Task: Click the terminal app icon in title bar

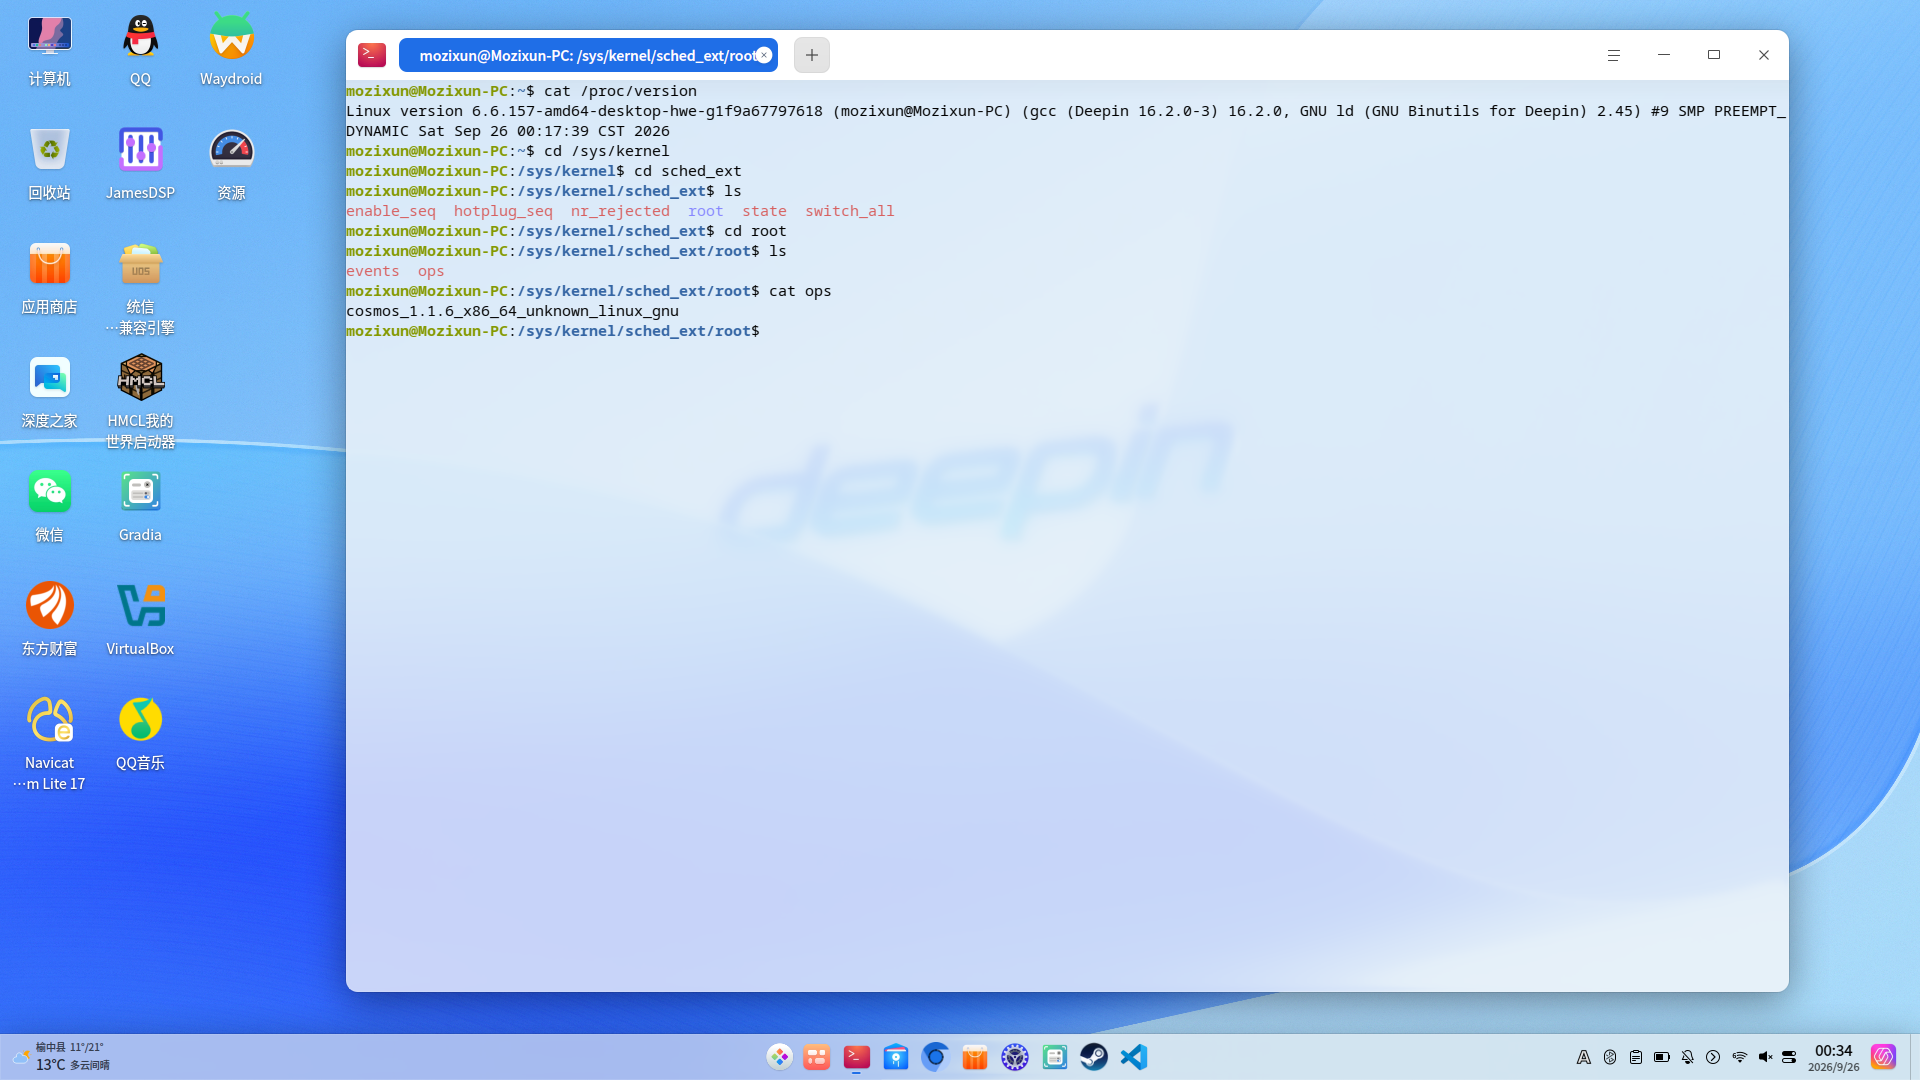Action: pos(372,55)
